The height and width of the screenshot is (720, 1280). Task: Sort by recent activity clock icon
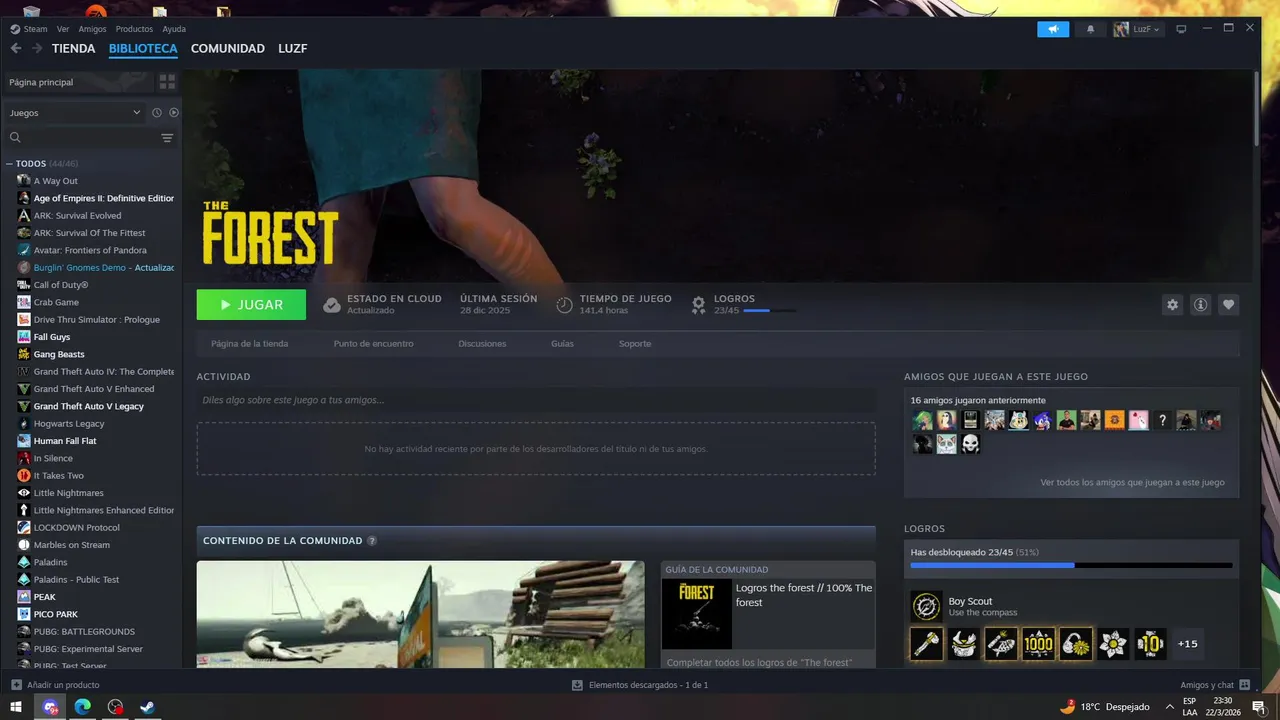156,113
